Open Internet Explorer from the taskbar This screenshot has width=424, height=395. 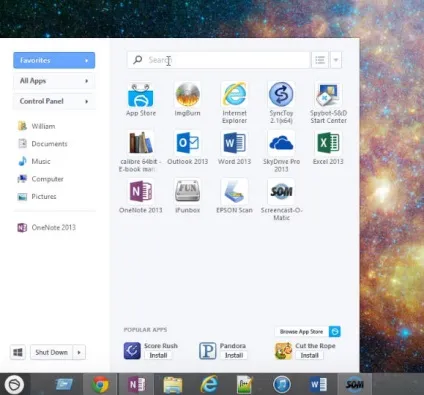[209, 385]
